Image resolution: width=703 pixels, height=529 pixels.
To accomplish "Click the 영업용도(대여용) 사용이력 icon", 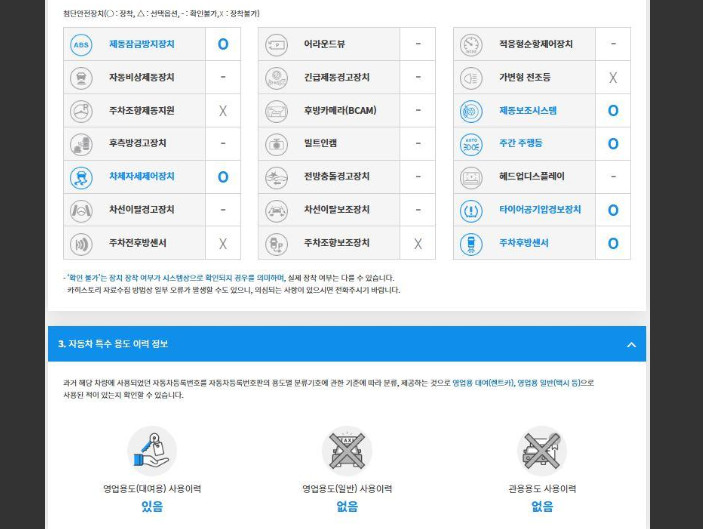I will coord(152,451).
